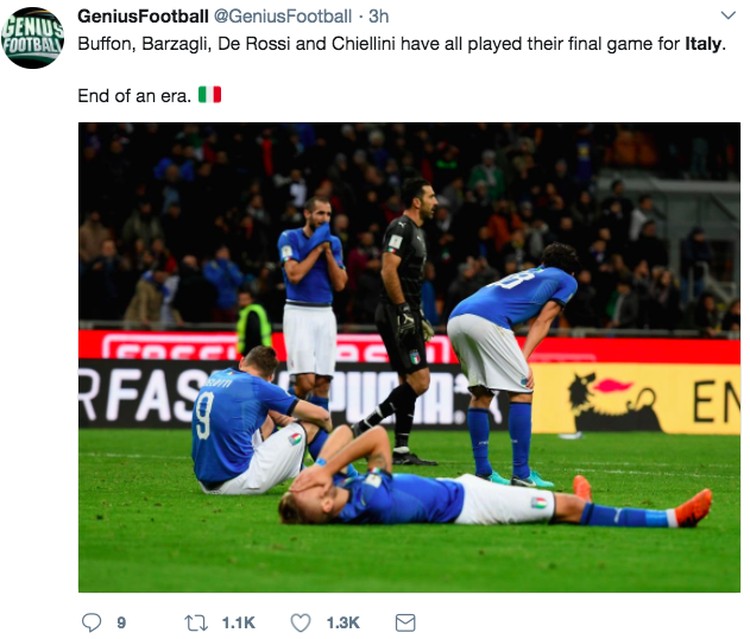Click the tweet text about Buffon
This screenshot has width=750, height=639.
[402, 44]
